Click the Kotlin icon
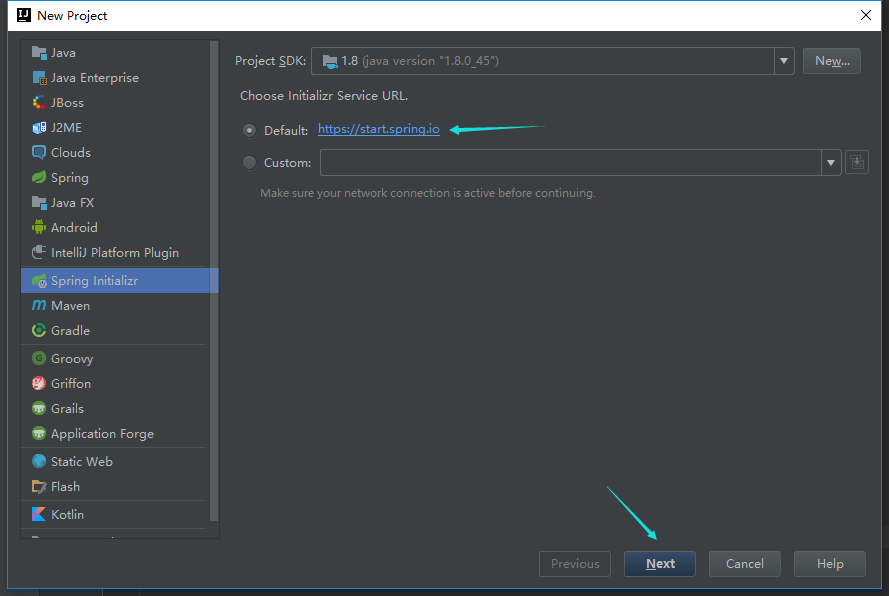This screenshot has height=596, width=889. 39,514
